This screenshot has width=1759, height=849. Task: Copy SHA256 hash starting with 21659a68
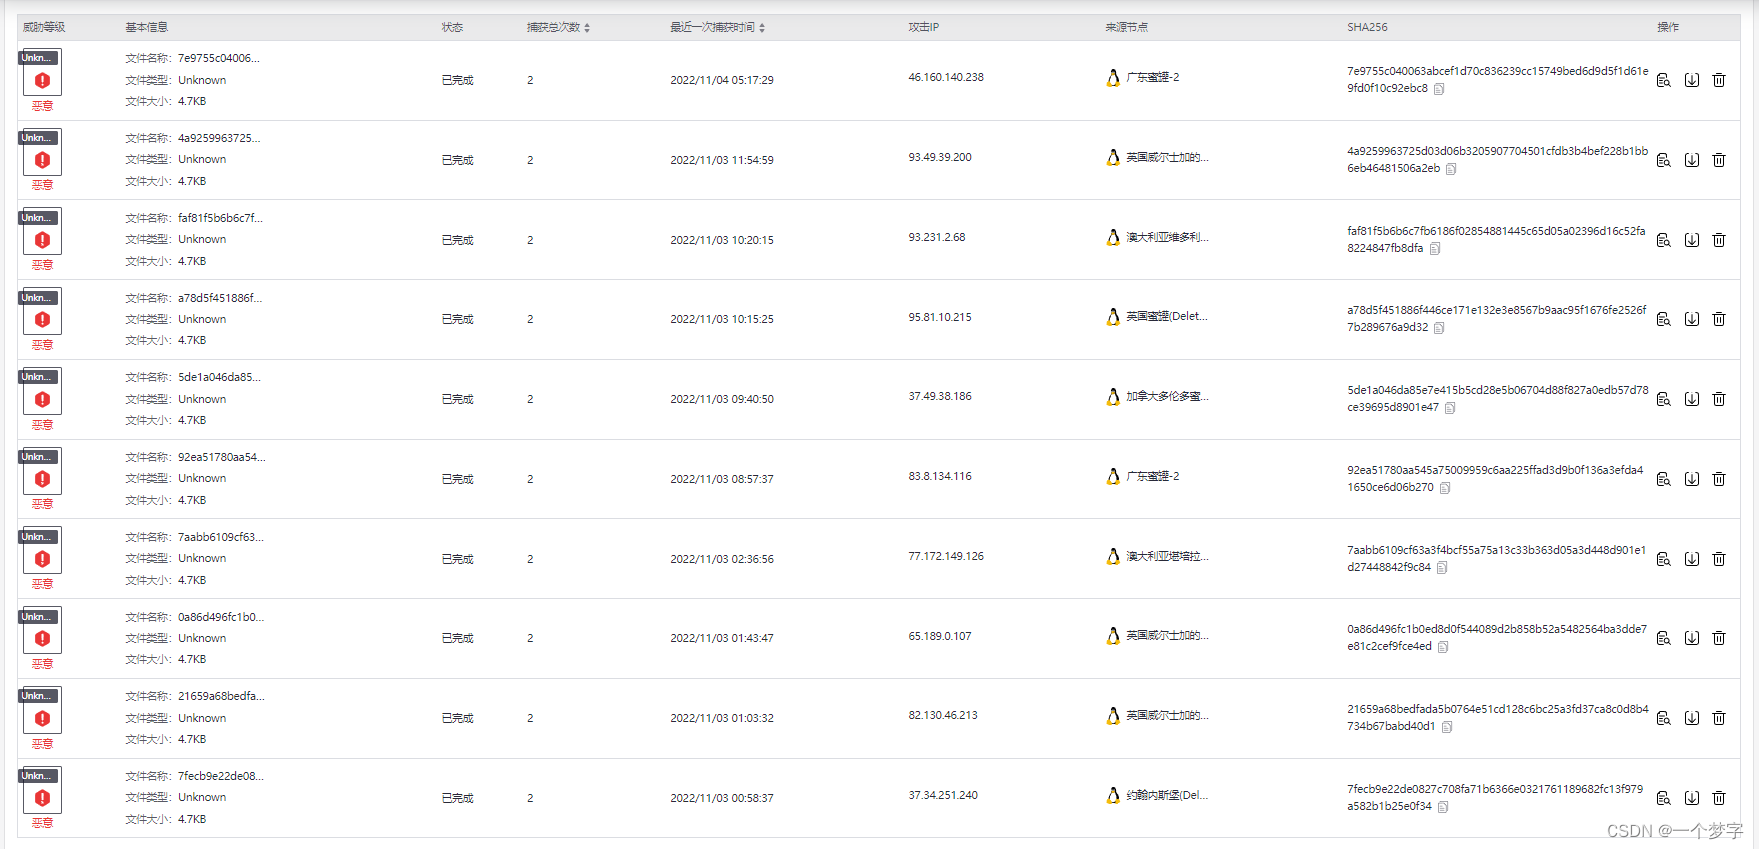pyautogui.click(x=1447, y=727)
